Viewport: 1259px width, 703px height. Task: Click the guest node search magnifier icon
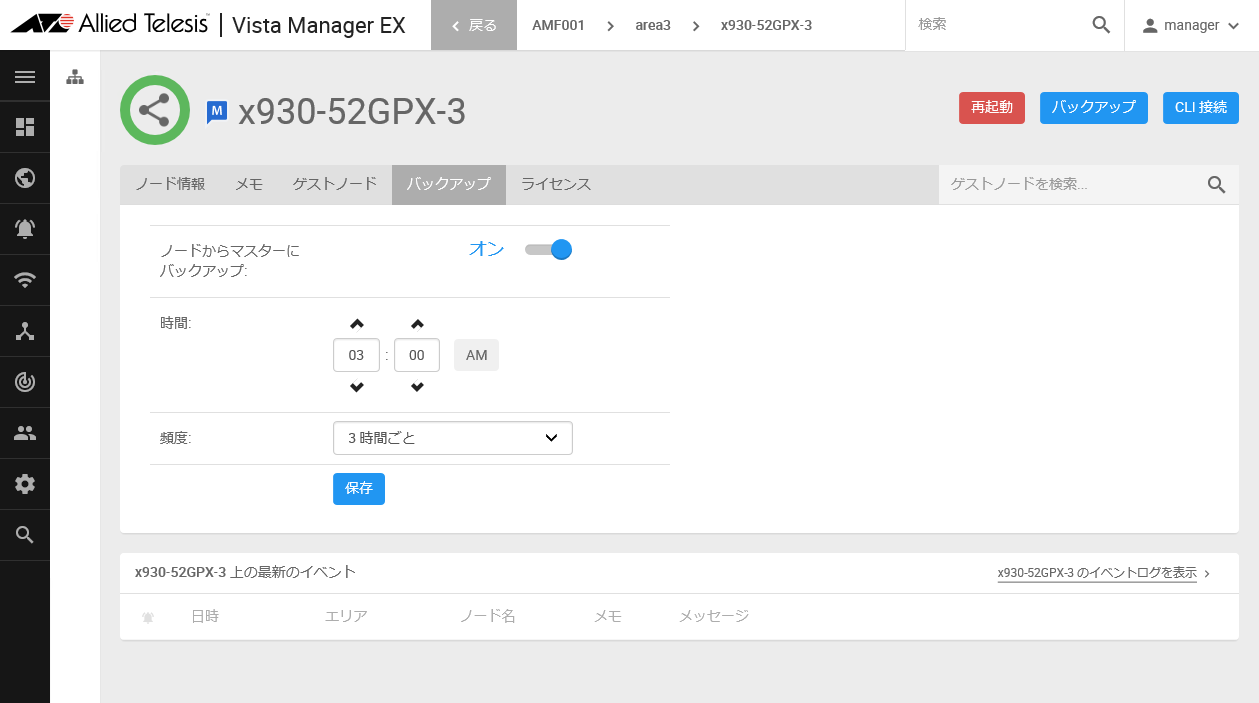click(1217, 184)
